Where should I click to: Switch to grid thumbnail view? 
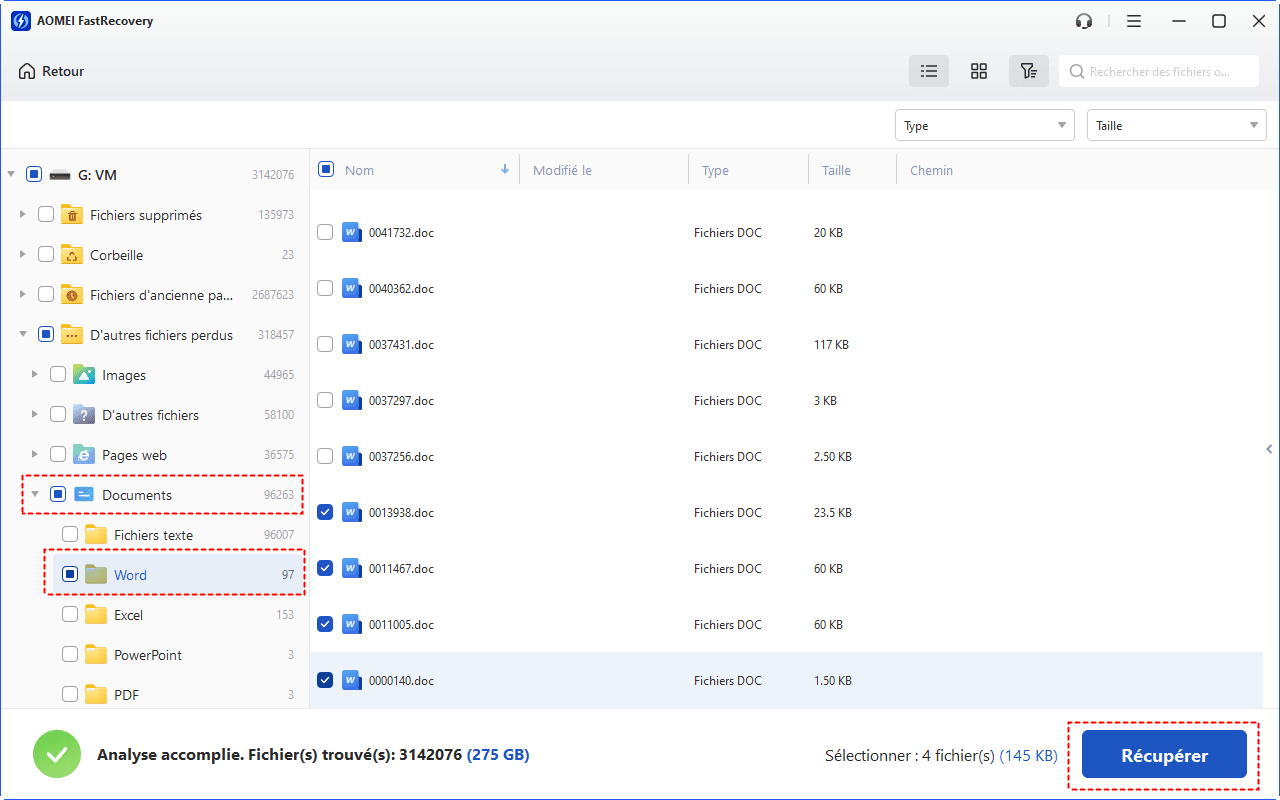pos(979,71)
